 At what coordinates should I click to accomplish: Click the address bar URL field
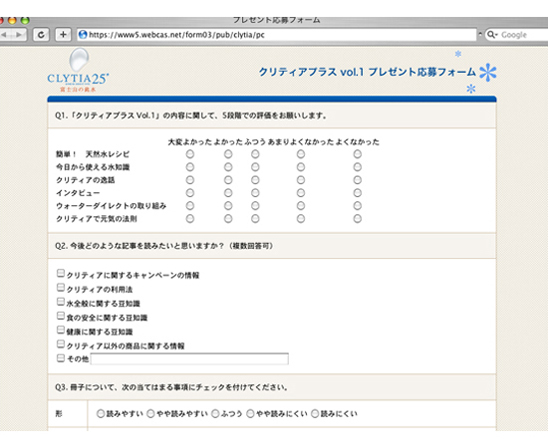276,35
